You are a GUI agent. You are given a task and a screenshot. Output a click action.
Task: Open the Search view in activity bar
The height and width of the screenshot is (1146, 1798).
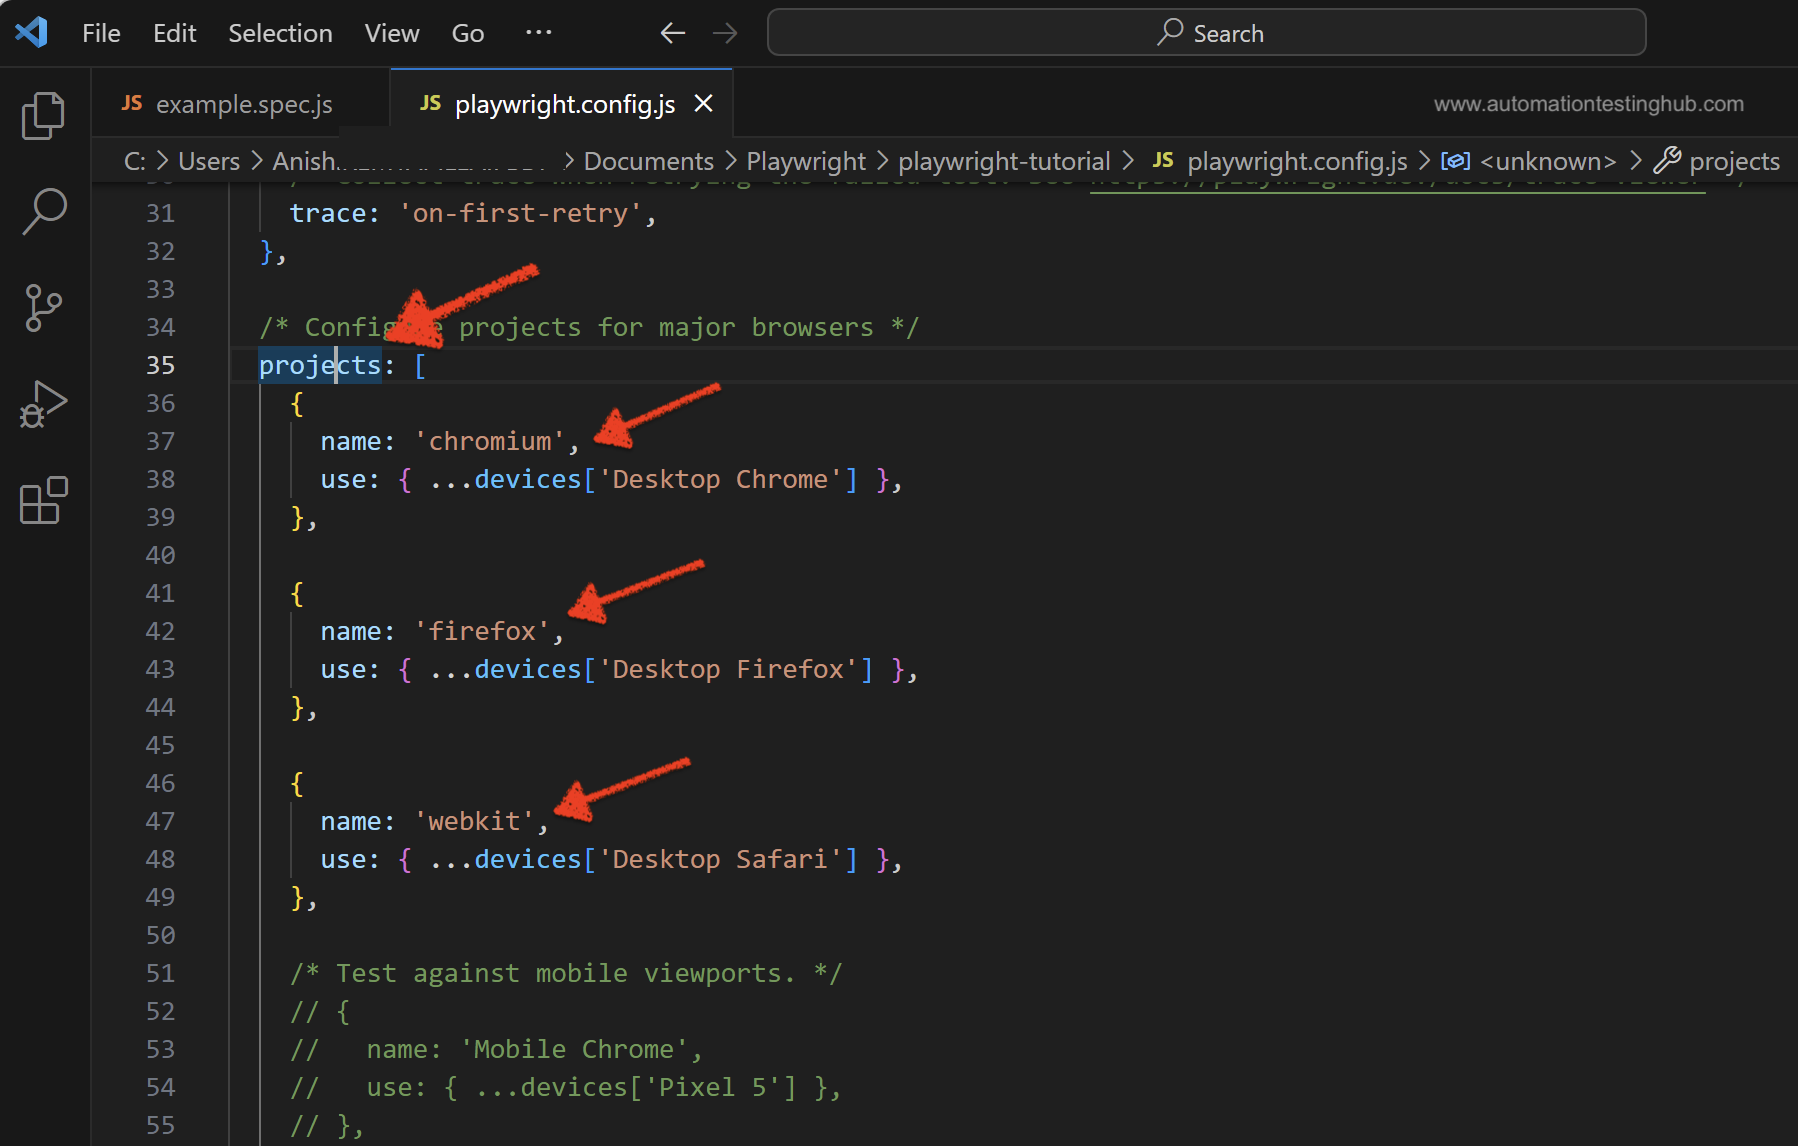coord(44,211)
